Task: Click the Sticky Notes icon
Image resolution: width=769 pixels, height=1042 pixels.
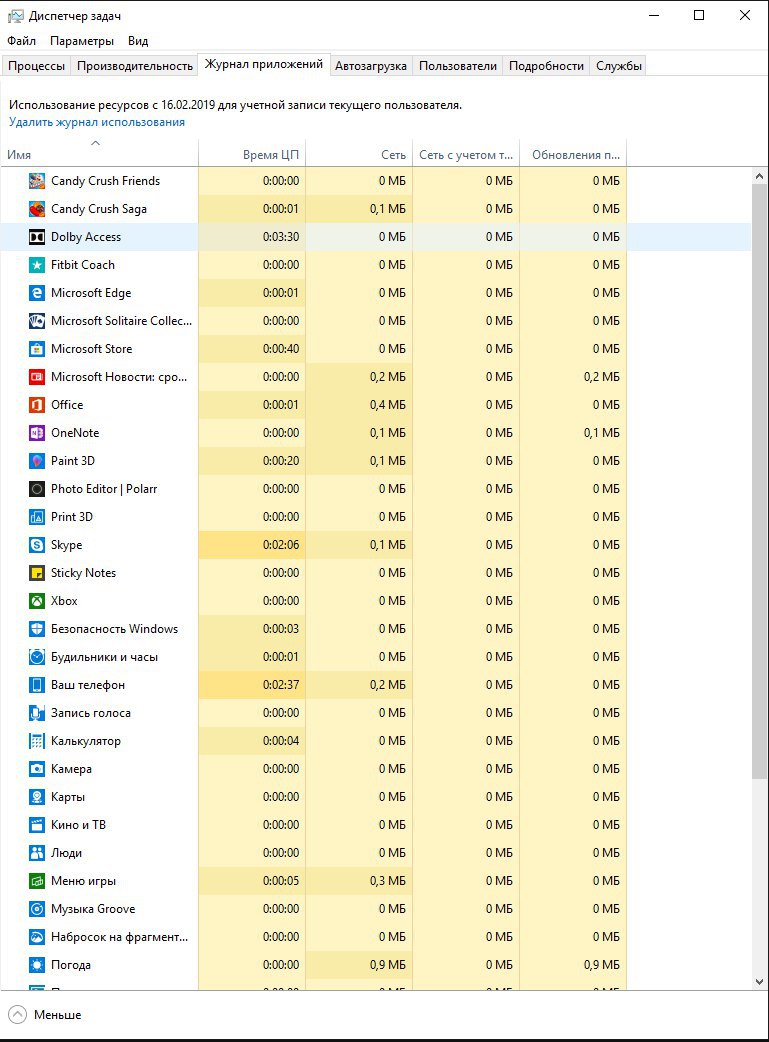Action: tap(37, 573)
